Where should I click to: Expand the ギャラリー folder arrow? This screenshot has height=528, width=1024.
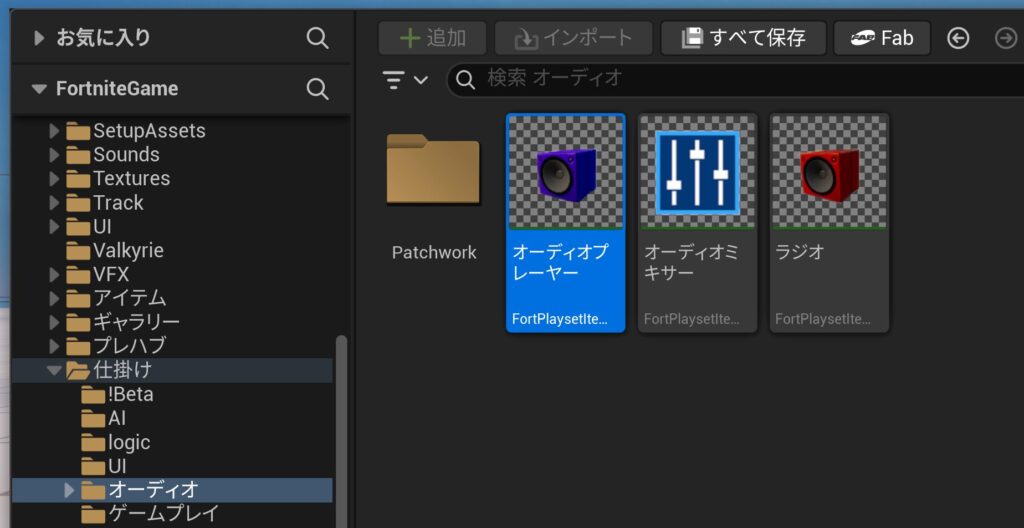[55, 323]
